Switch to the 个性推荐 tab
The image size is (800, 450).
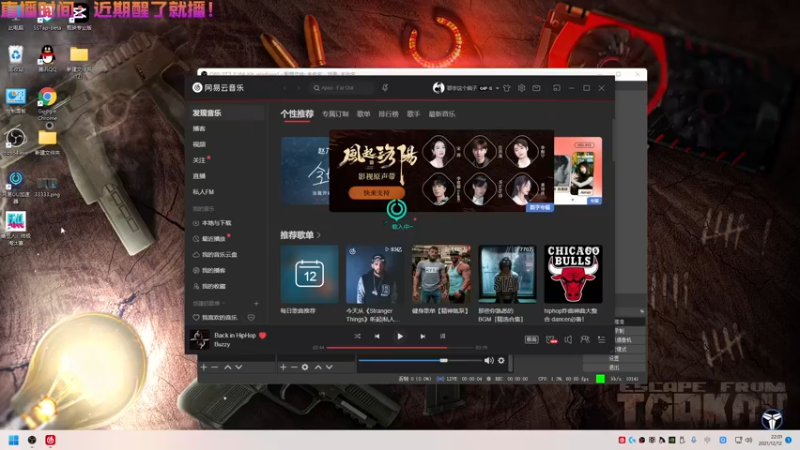(297, 114)
